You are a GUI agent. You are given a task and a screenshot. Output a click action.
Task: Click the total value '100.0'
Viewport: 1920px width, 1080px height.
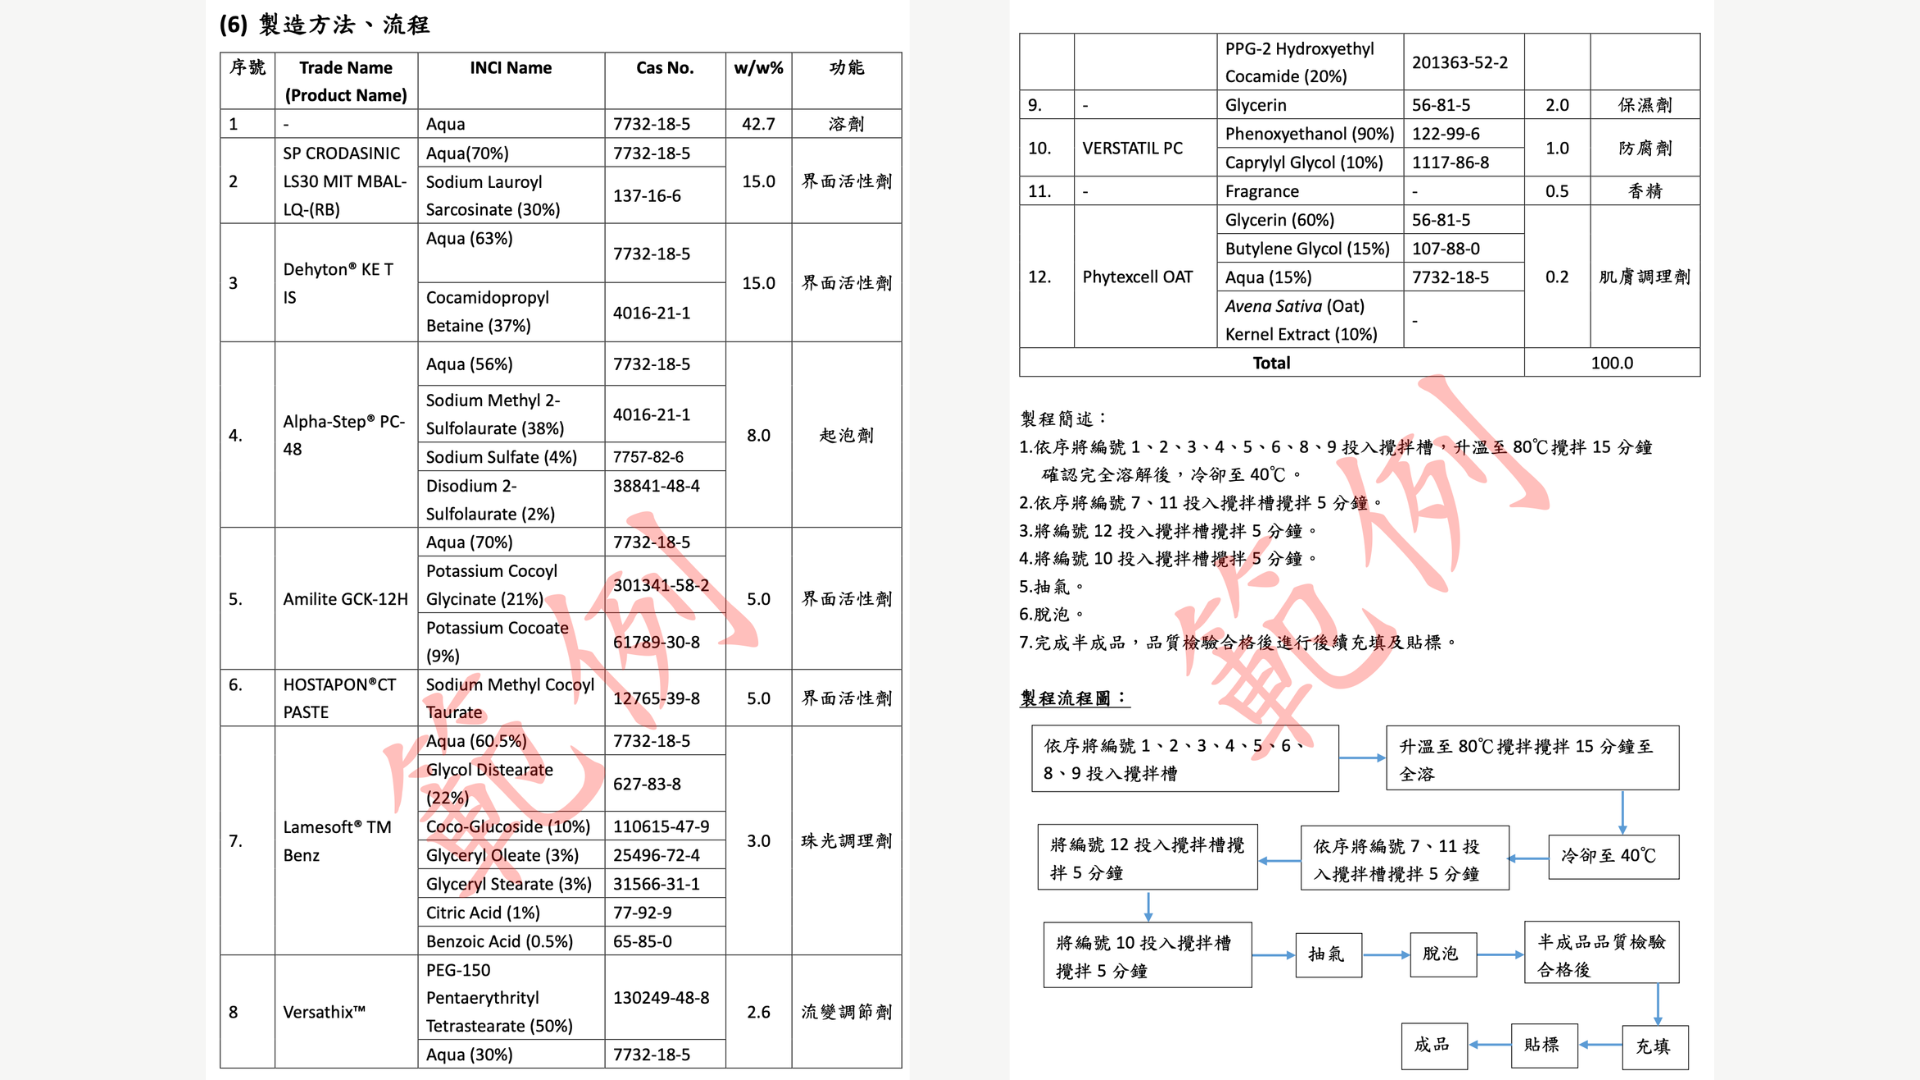(1612, 363)
